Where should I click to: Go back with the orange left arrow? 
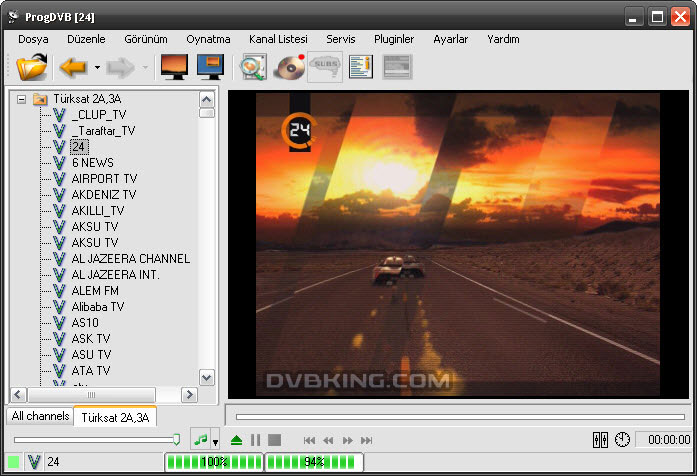tap(72, 67)
